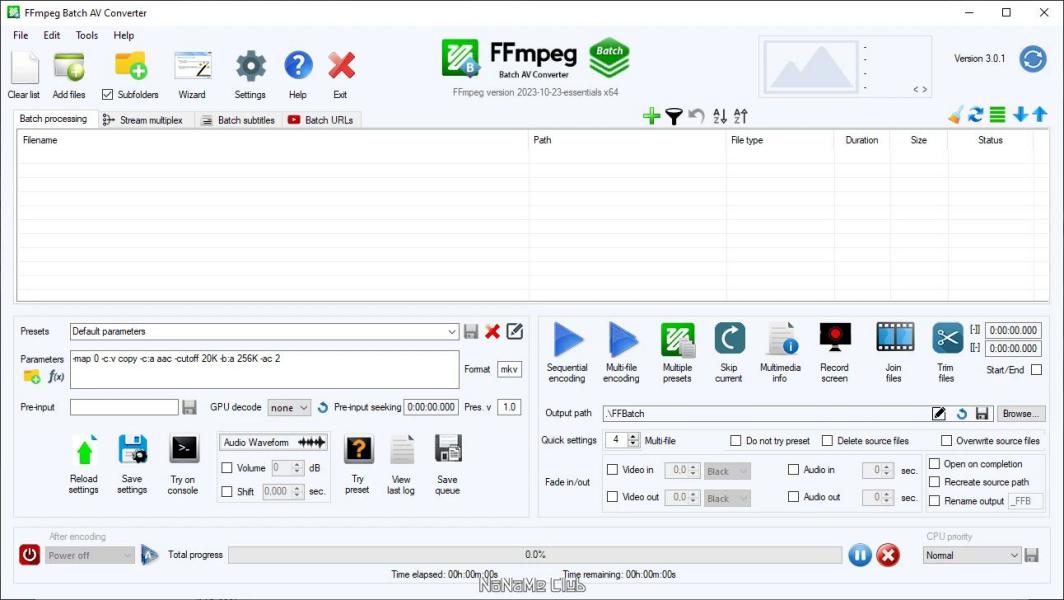Click the green plus add icon above file list
Screen dimensions: 1064x600
coord(651,116)
